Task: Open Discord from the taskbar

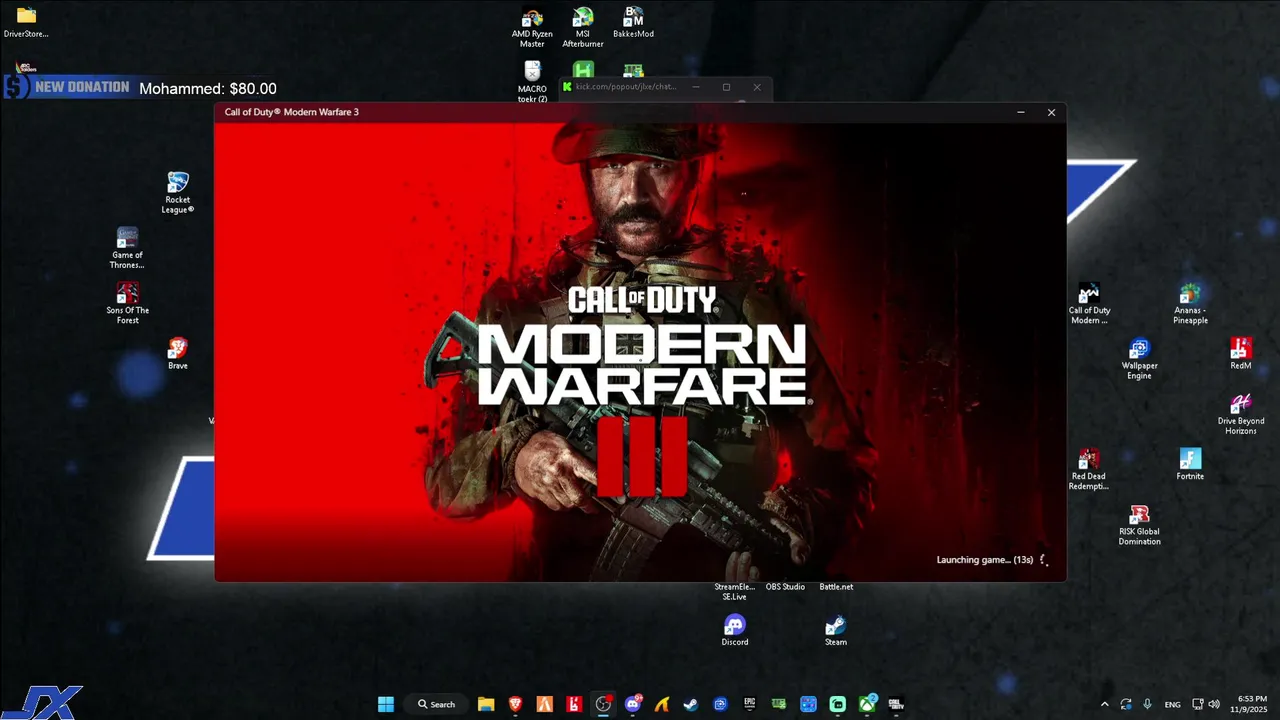Action: click(633, 704)
